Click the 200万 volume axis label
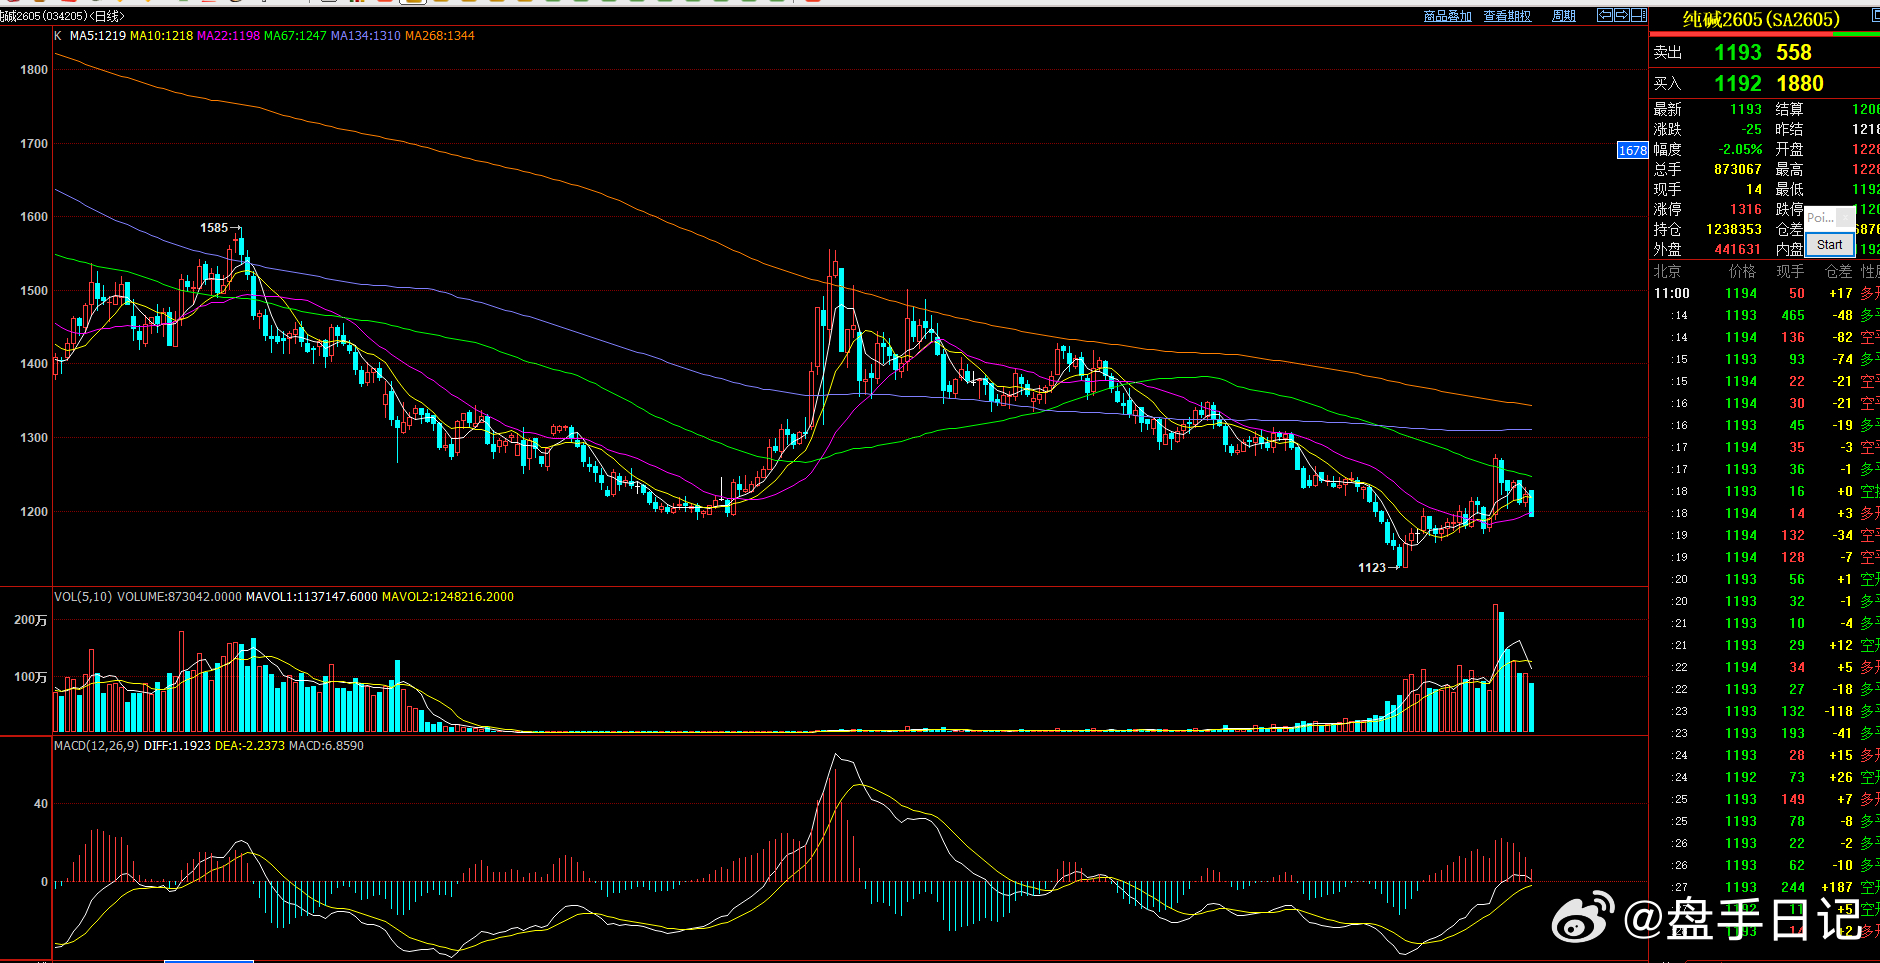This screenshot has width=1880, height=963. [x=30, y=621]
